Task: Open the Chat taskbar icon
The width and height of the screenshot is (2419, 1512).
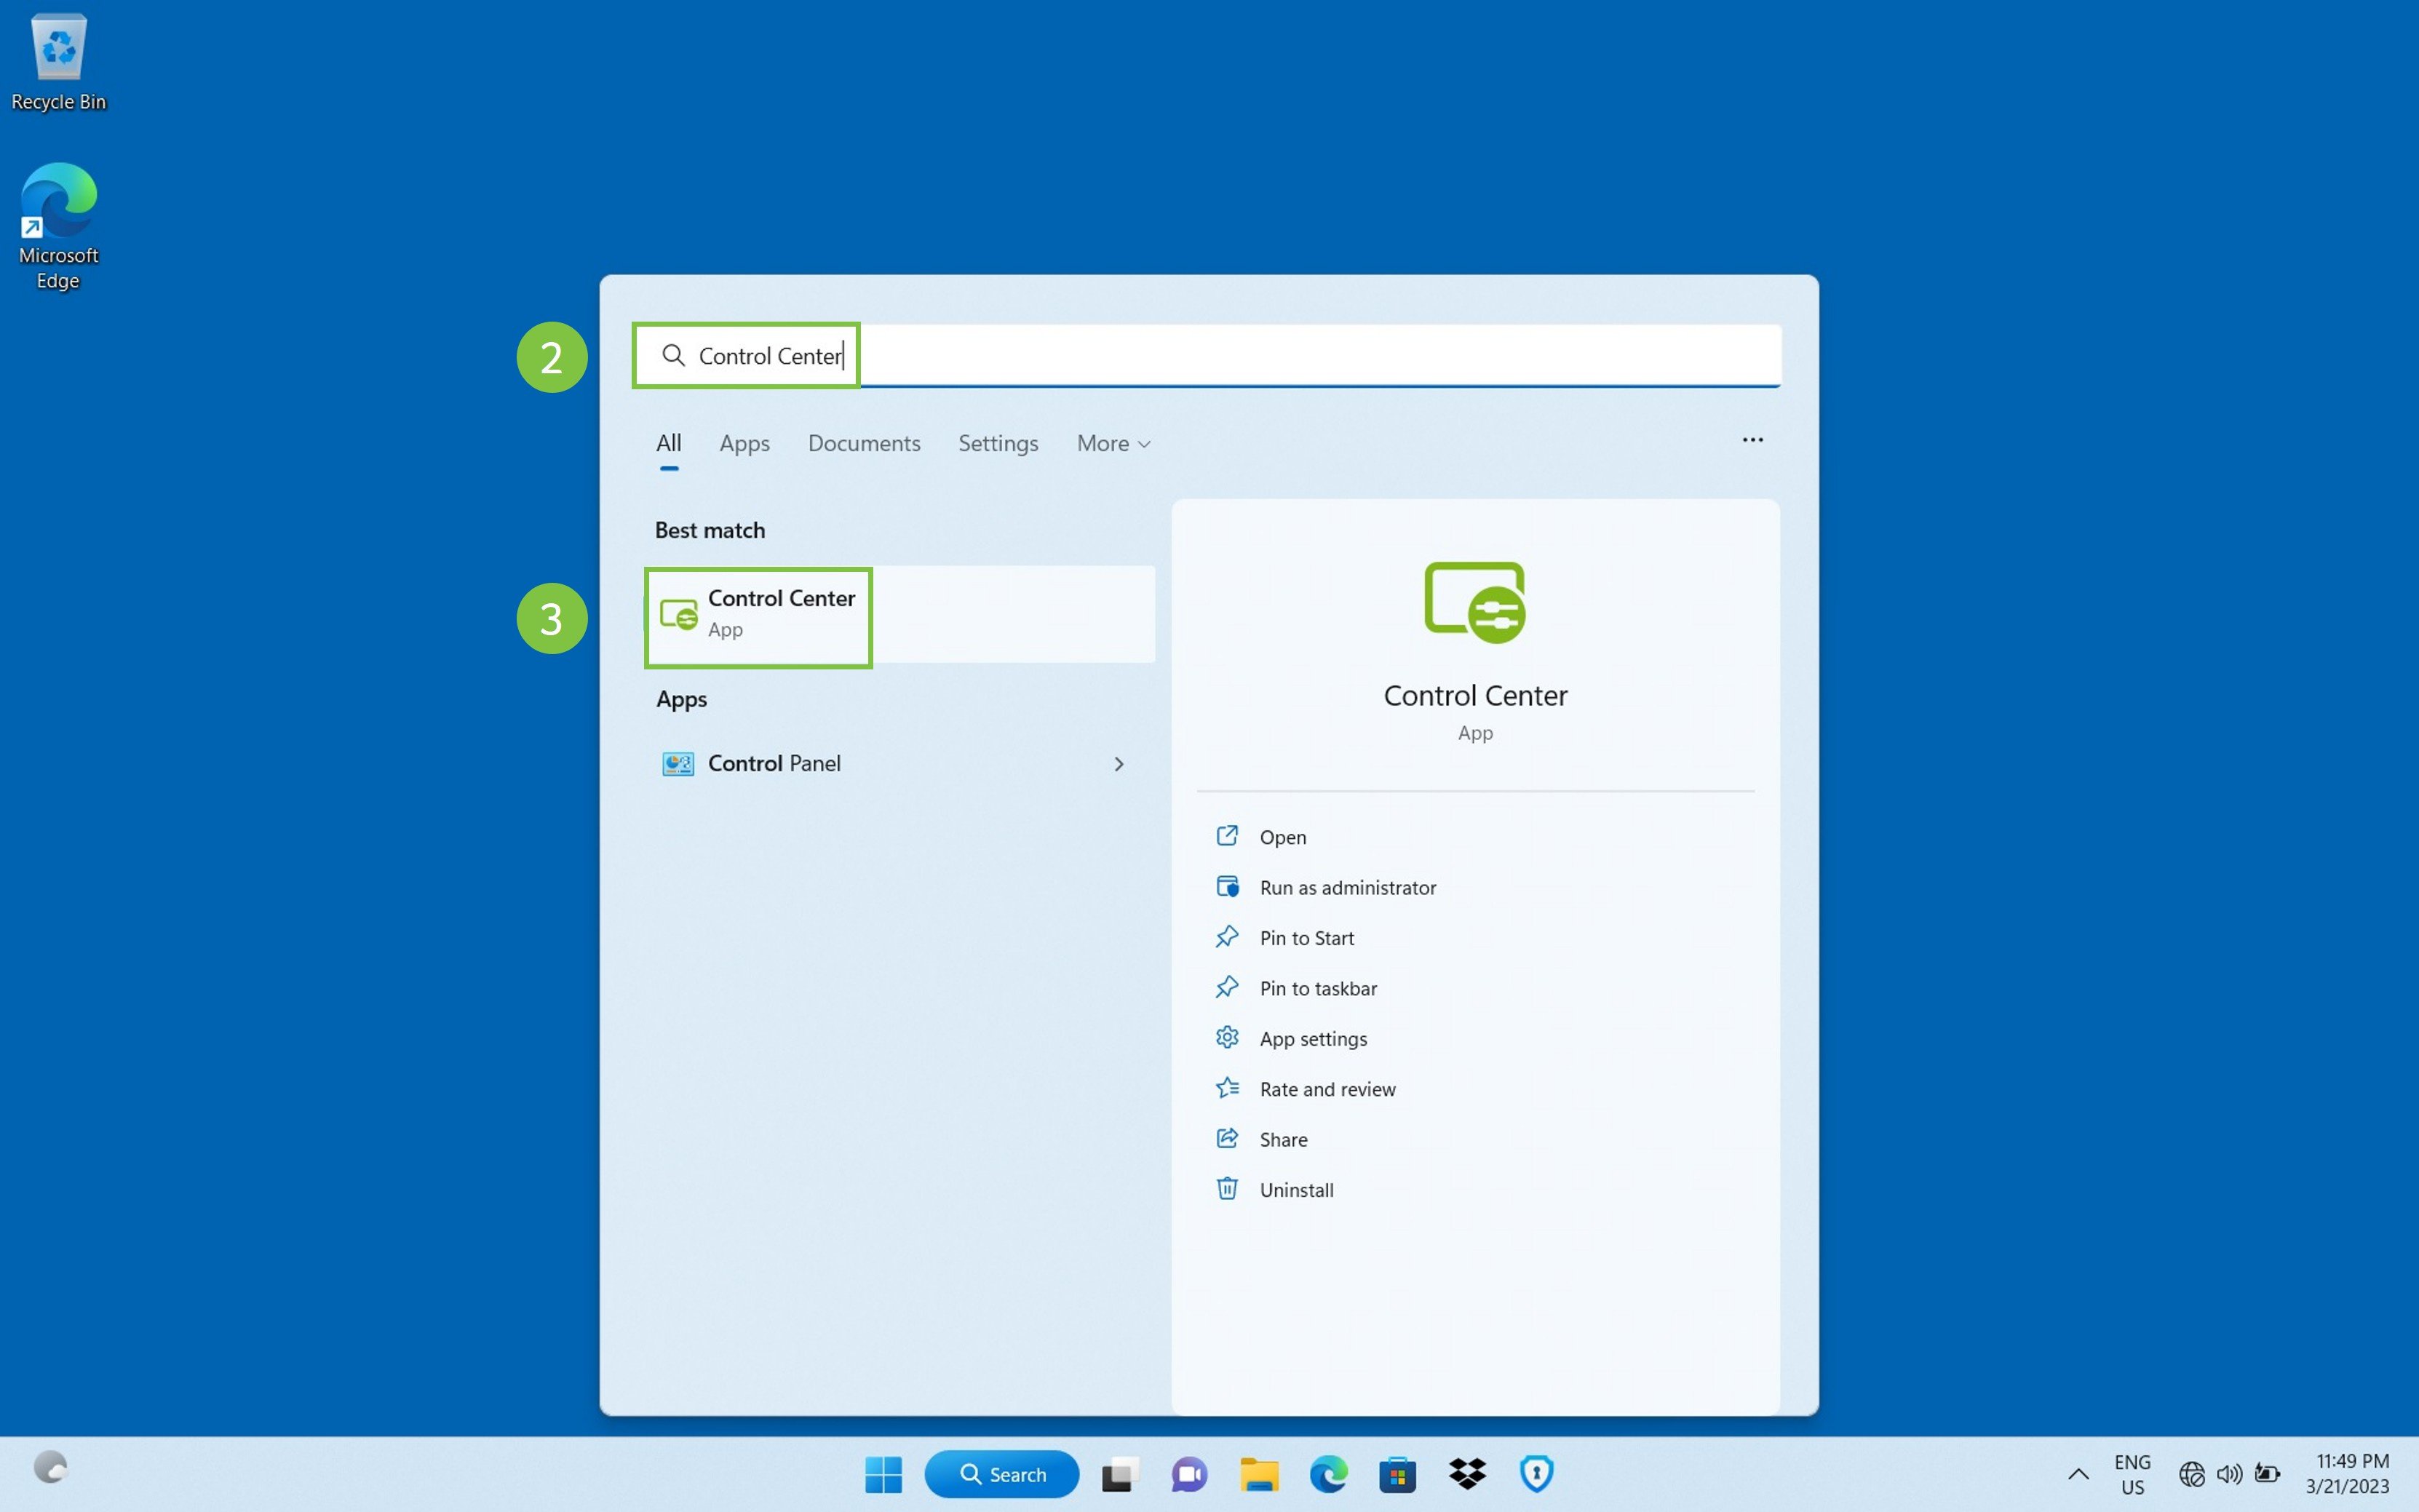Action: click(1189, 1474)
